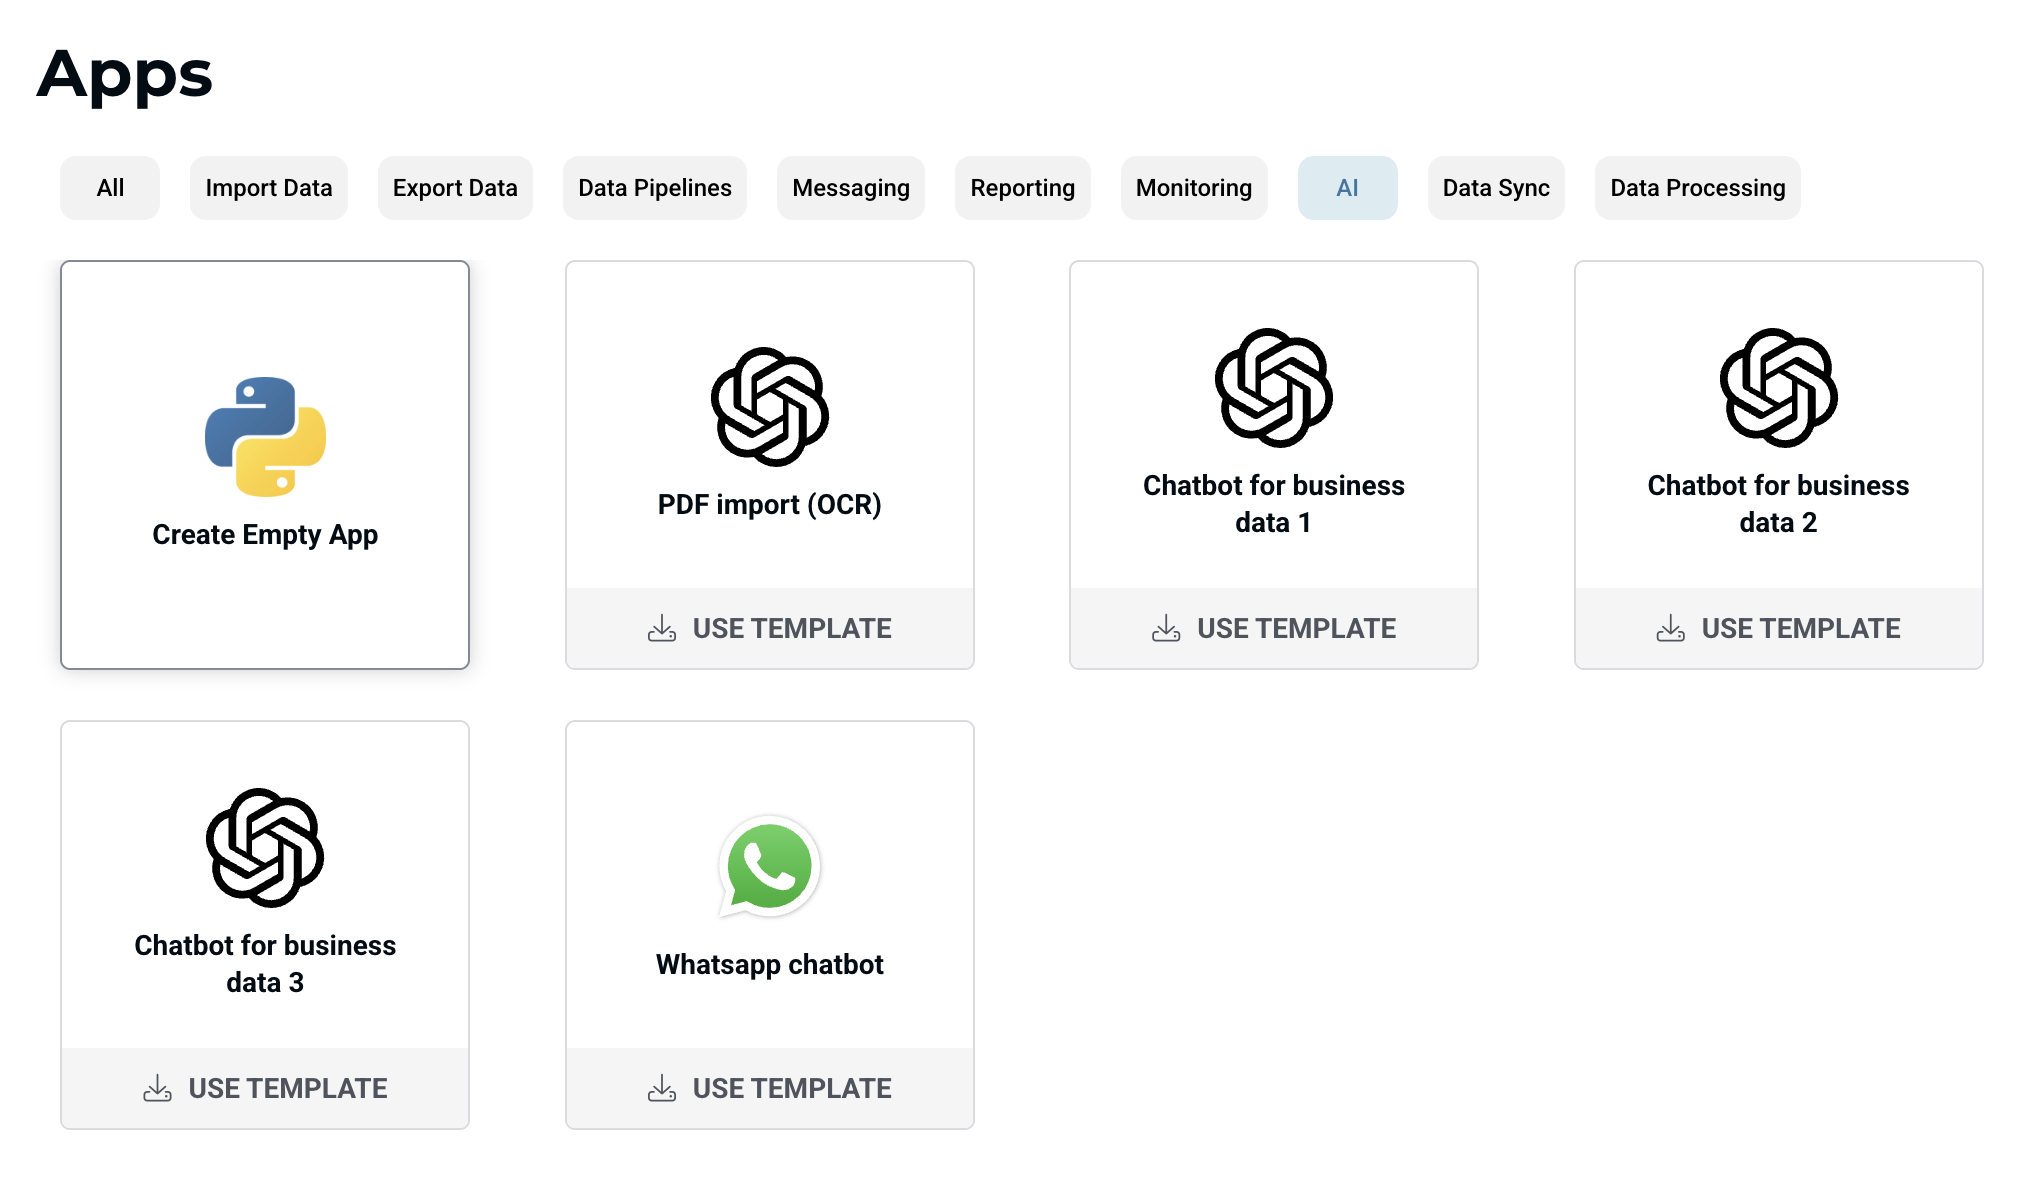Filter apps by Export Data

click(455, 188)
